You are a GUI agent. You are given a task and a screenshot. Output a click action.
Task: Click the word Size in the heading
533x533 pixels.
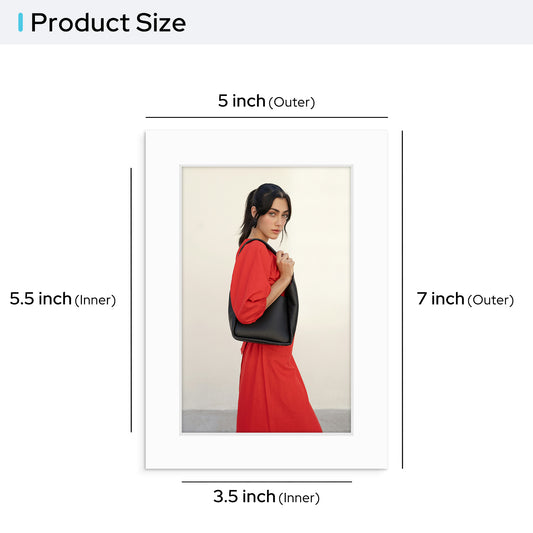(161, 23)
